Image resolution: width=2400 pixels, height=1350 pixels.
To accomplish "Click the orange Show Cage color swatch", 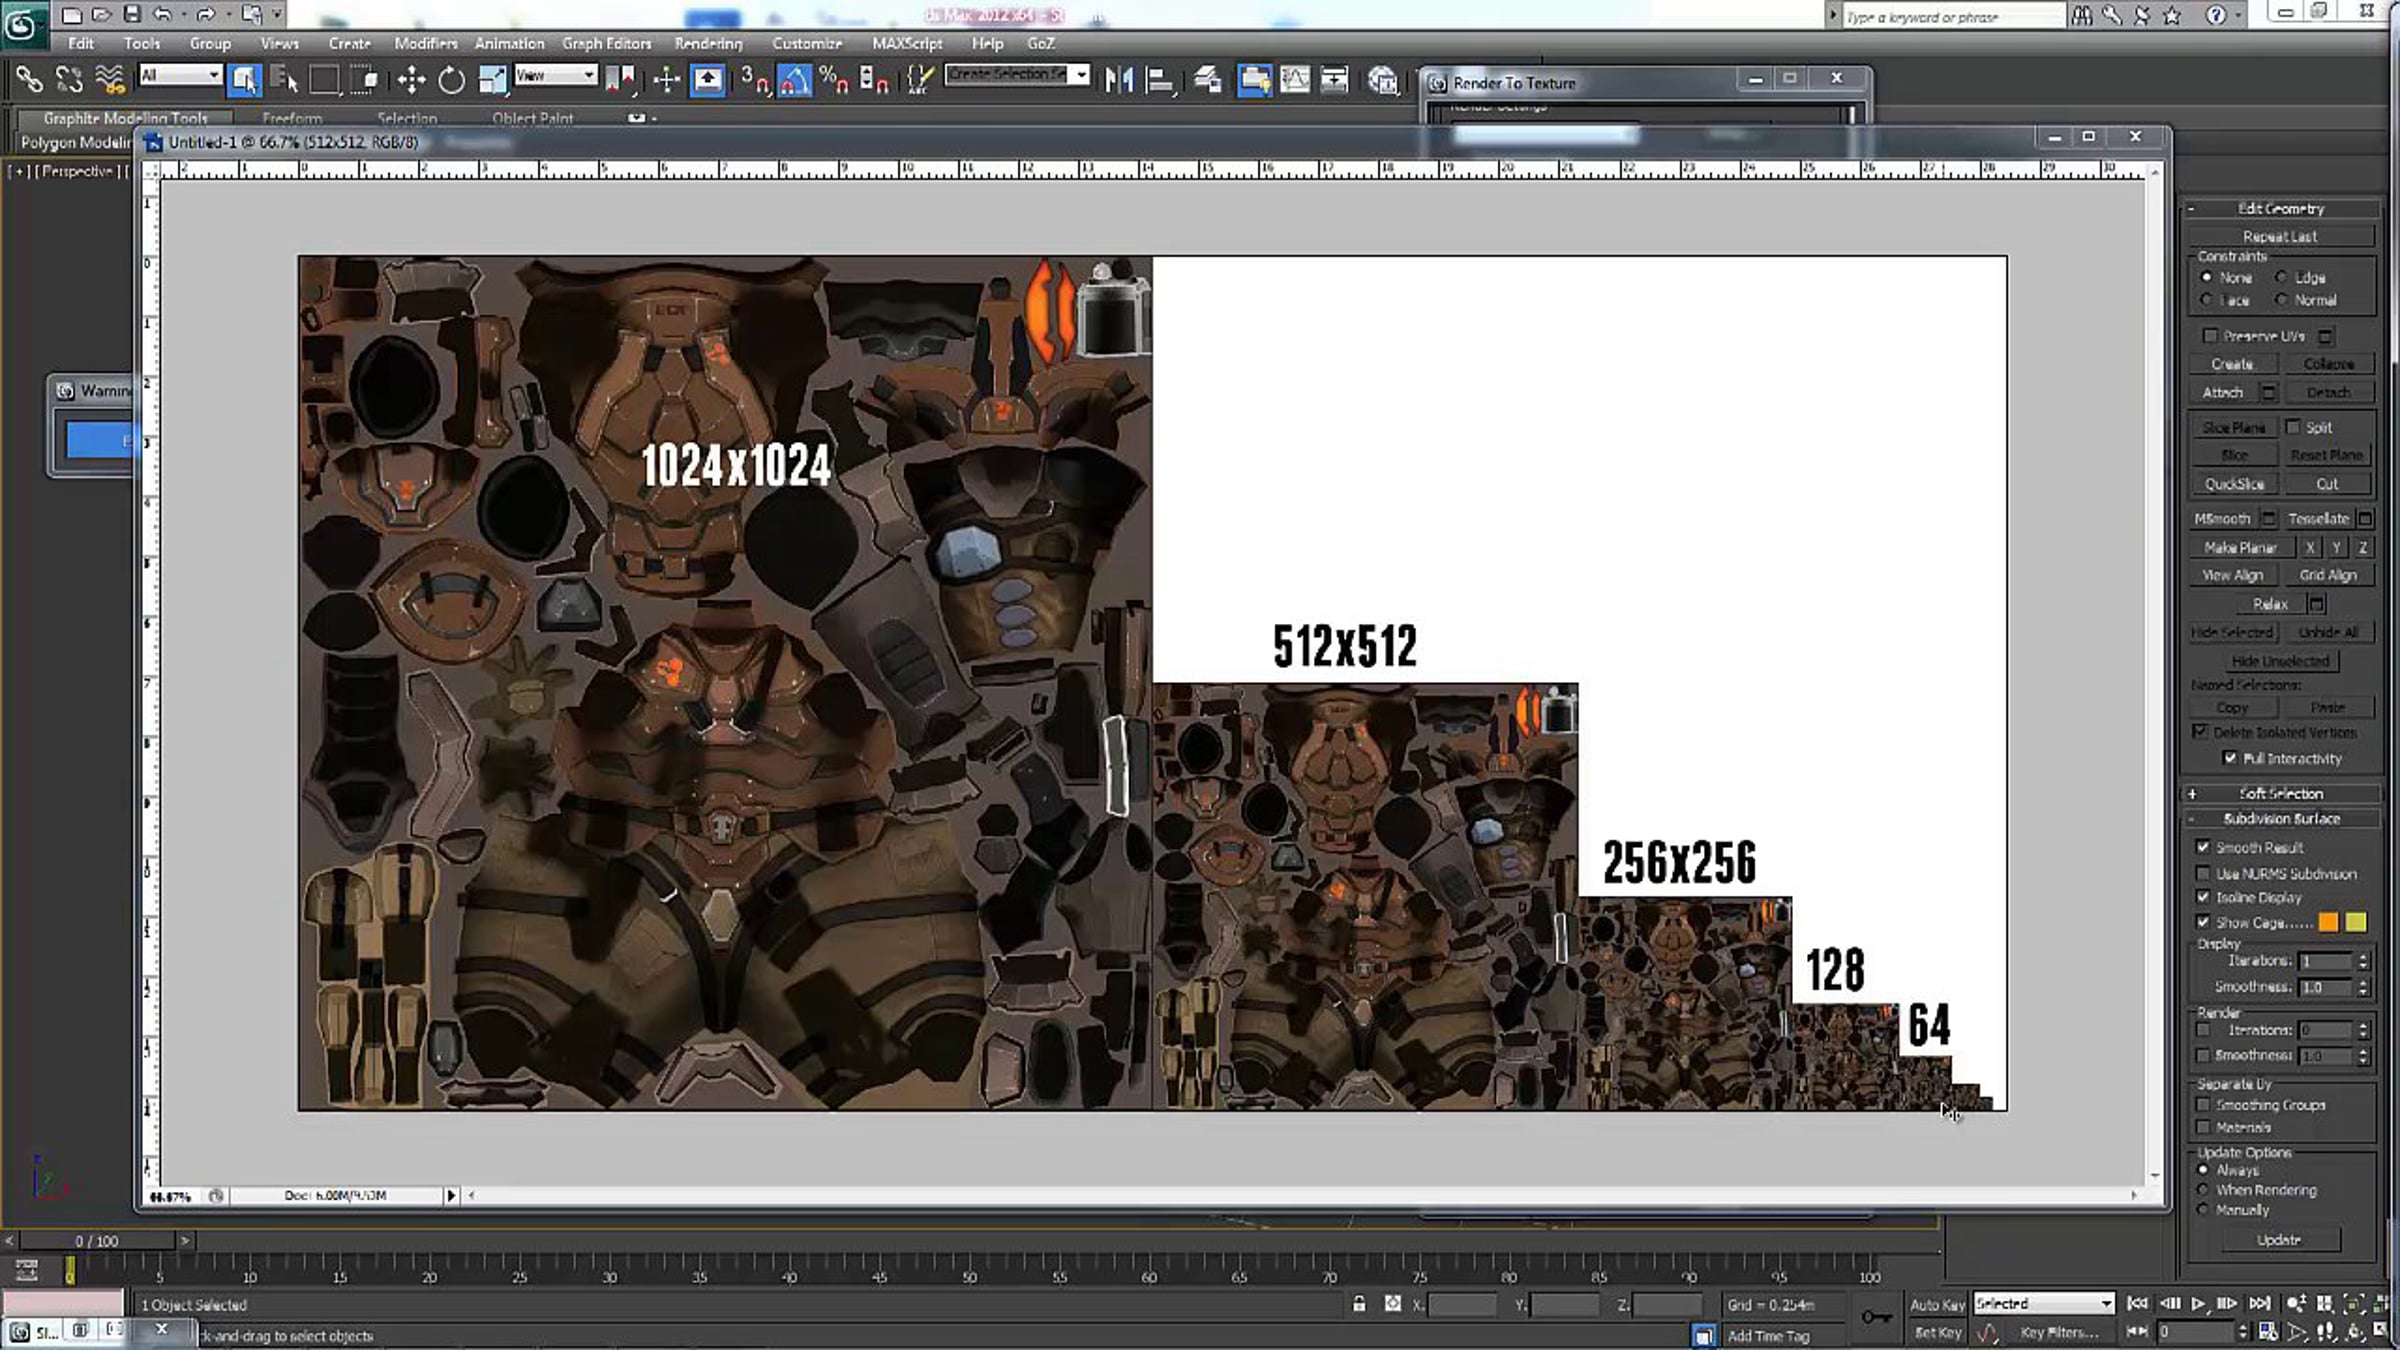I will (x=2328, y=922).
